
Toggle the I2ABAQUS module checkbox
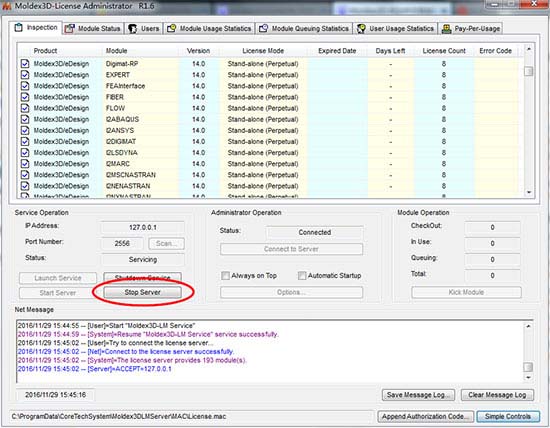[25, 119]
